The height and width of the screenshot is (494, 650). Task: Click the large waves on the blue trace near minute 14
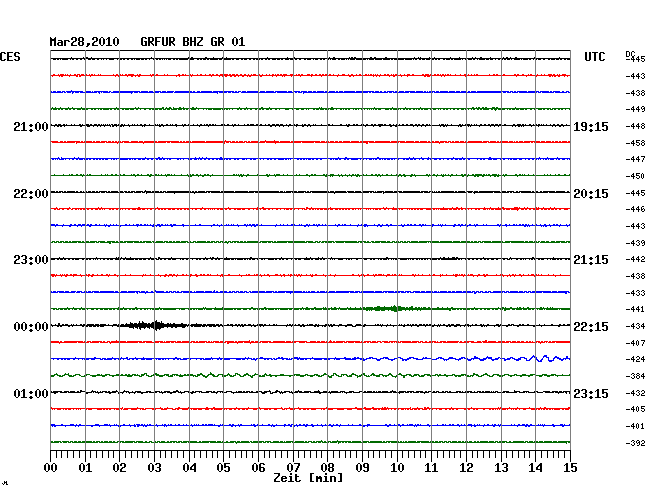(x=543, y=358)
